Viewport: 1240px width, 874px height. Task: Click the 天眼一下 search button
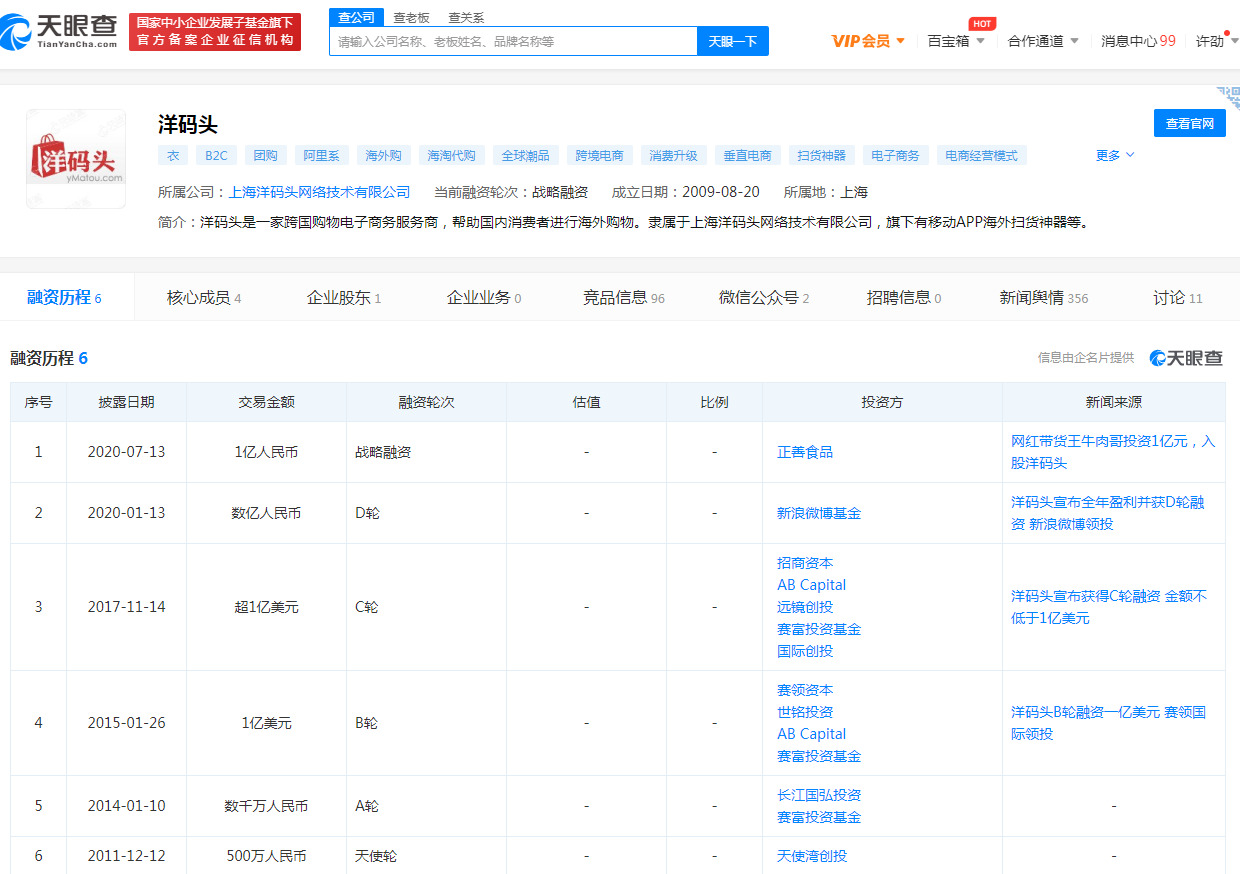coord(732,41)
